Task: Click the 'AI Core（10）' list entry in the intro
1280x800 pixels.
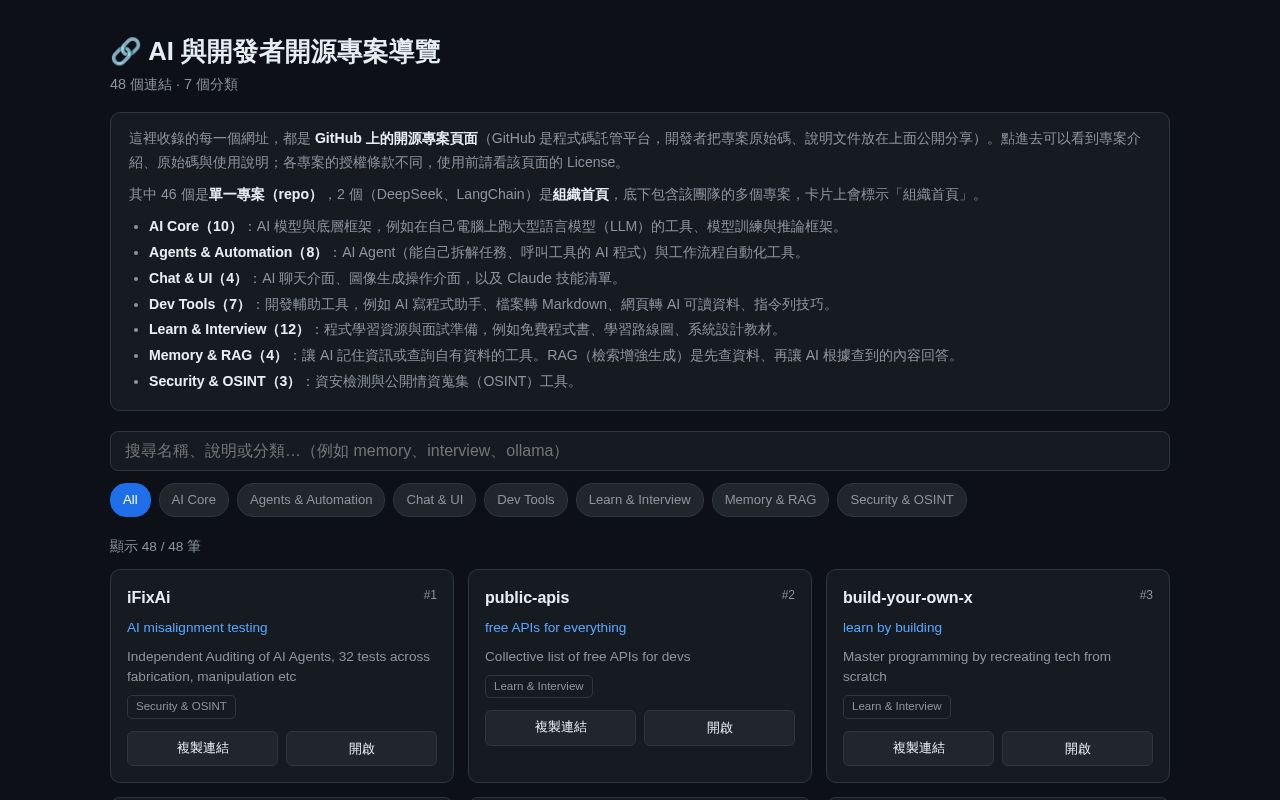Action: click(196, 226)
